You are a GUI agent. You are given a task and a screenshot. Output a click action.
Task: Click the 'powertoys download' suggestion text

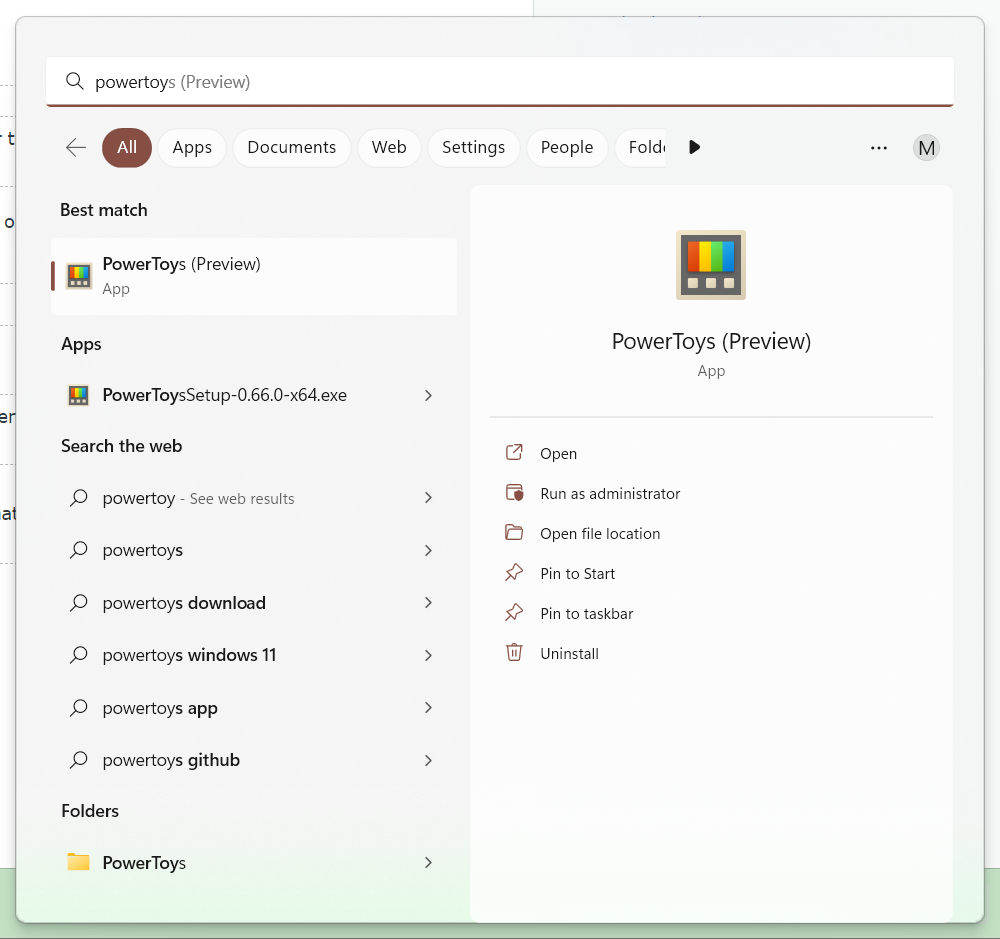[184, 603]
